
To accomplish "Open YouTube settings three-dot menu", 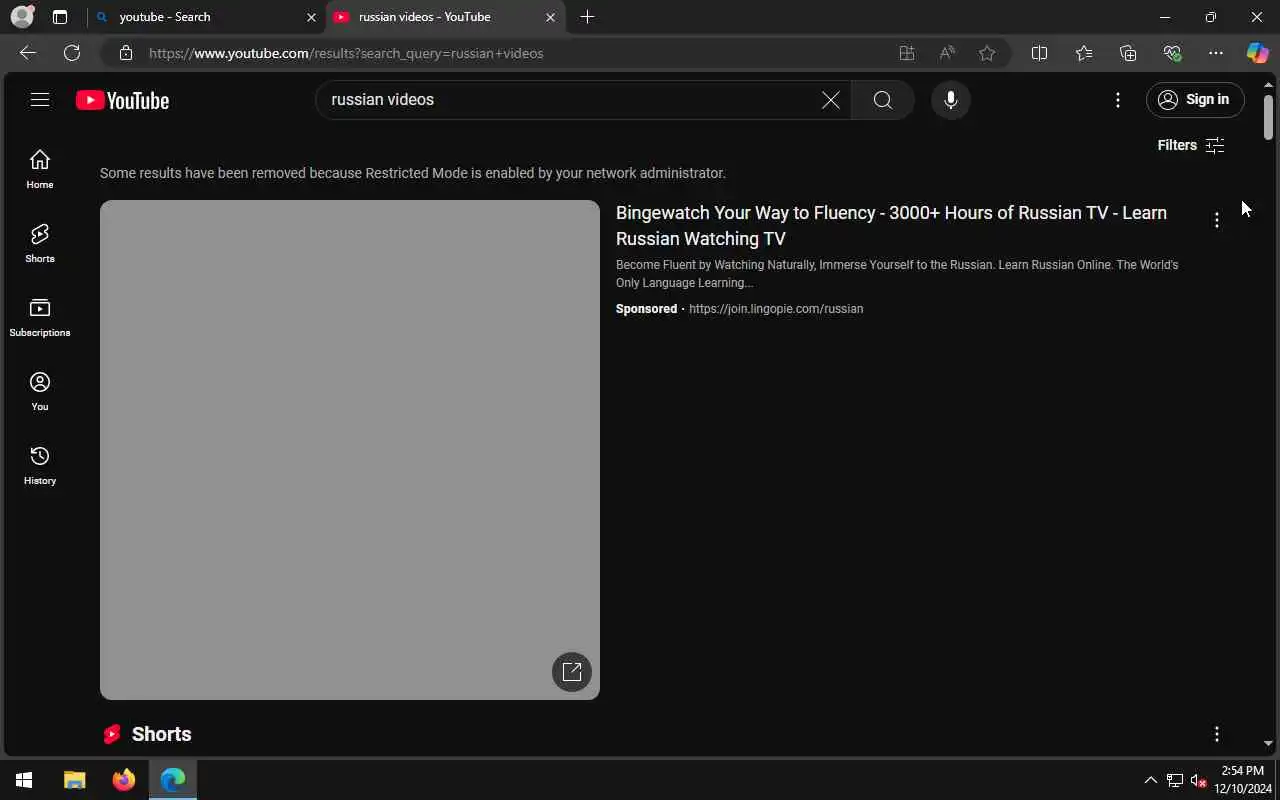I will [1118, 100].
